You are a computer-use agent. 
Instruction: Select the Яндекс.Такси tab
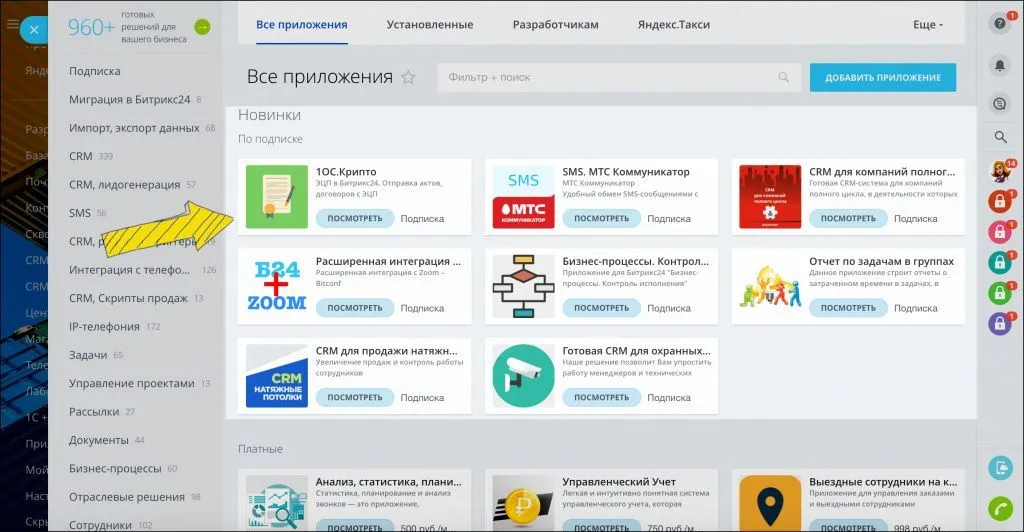coord(674,25)
